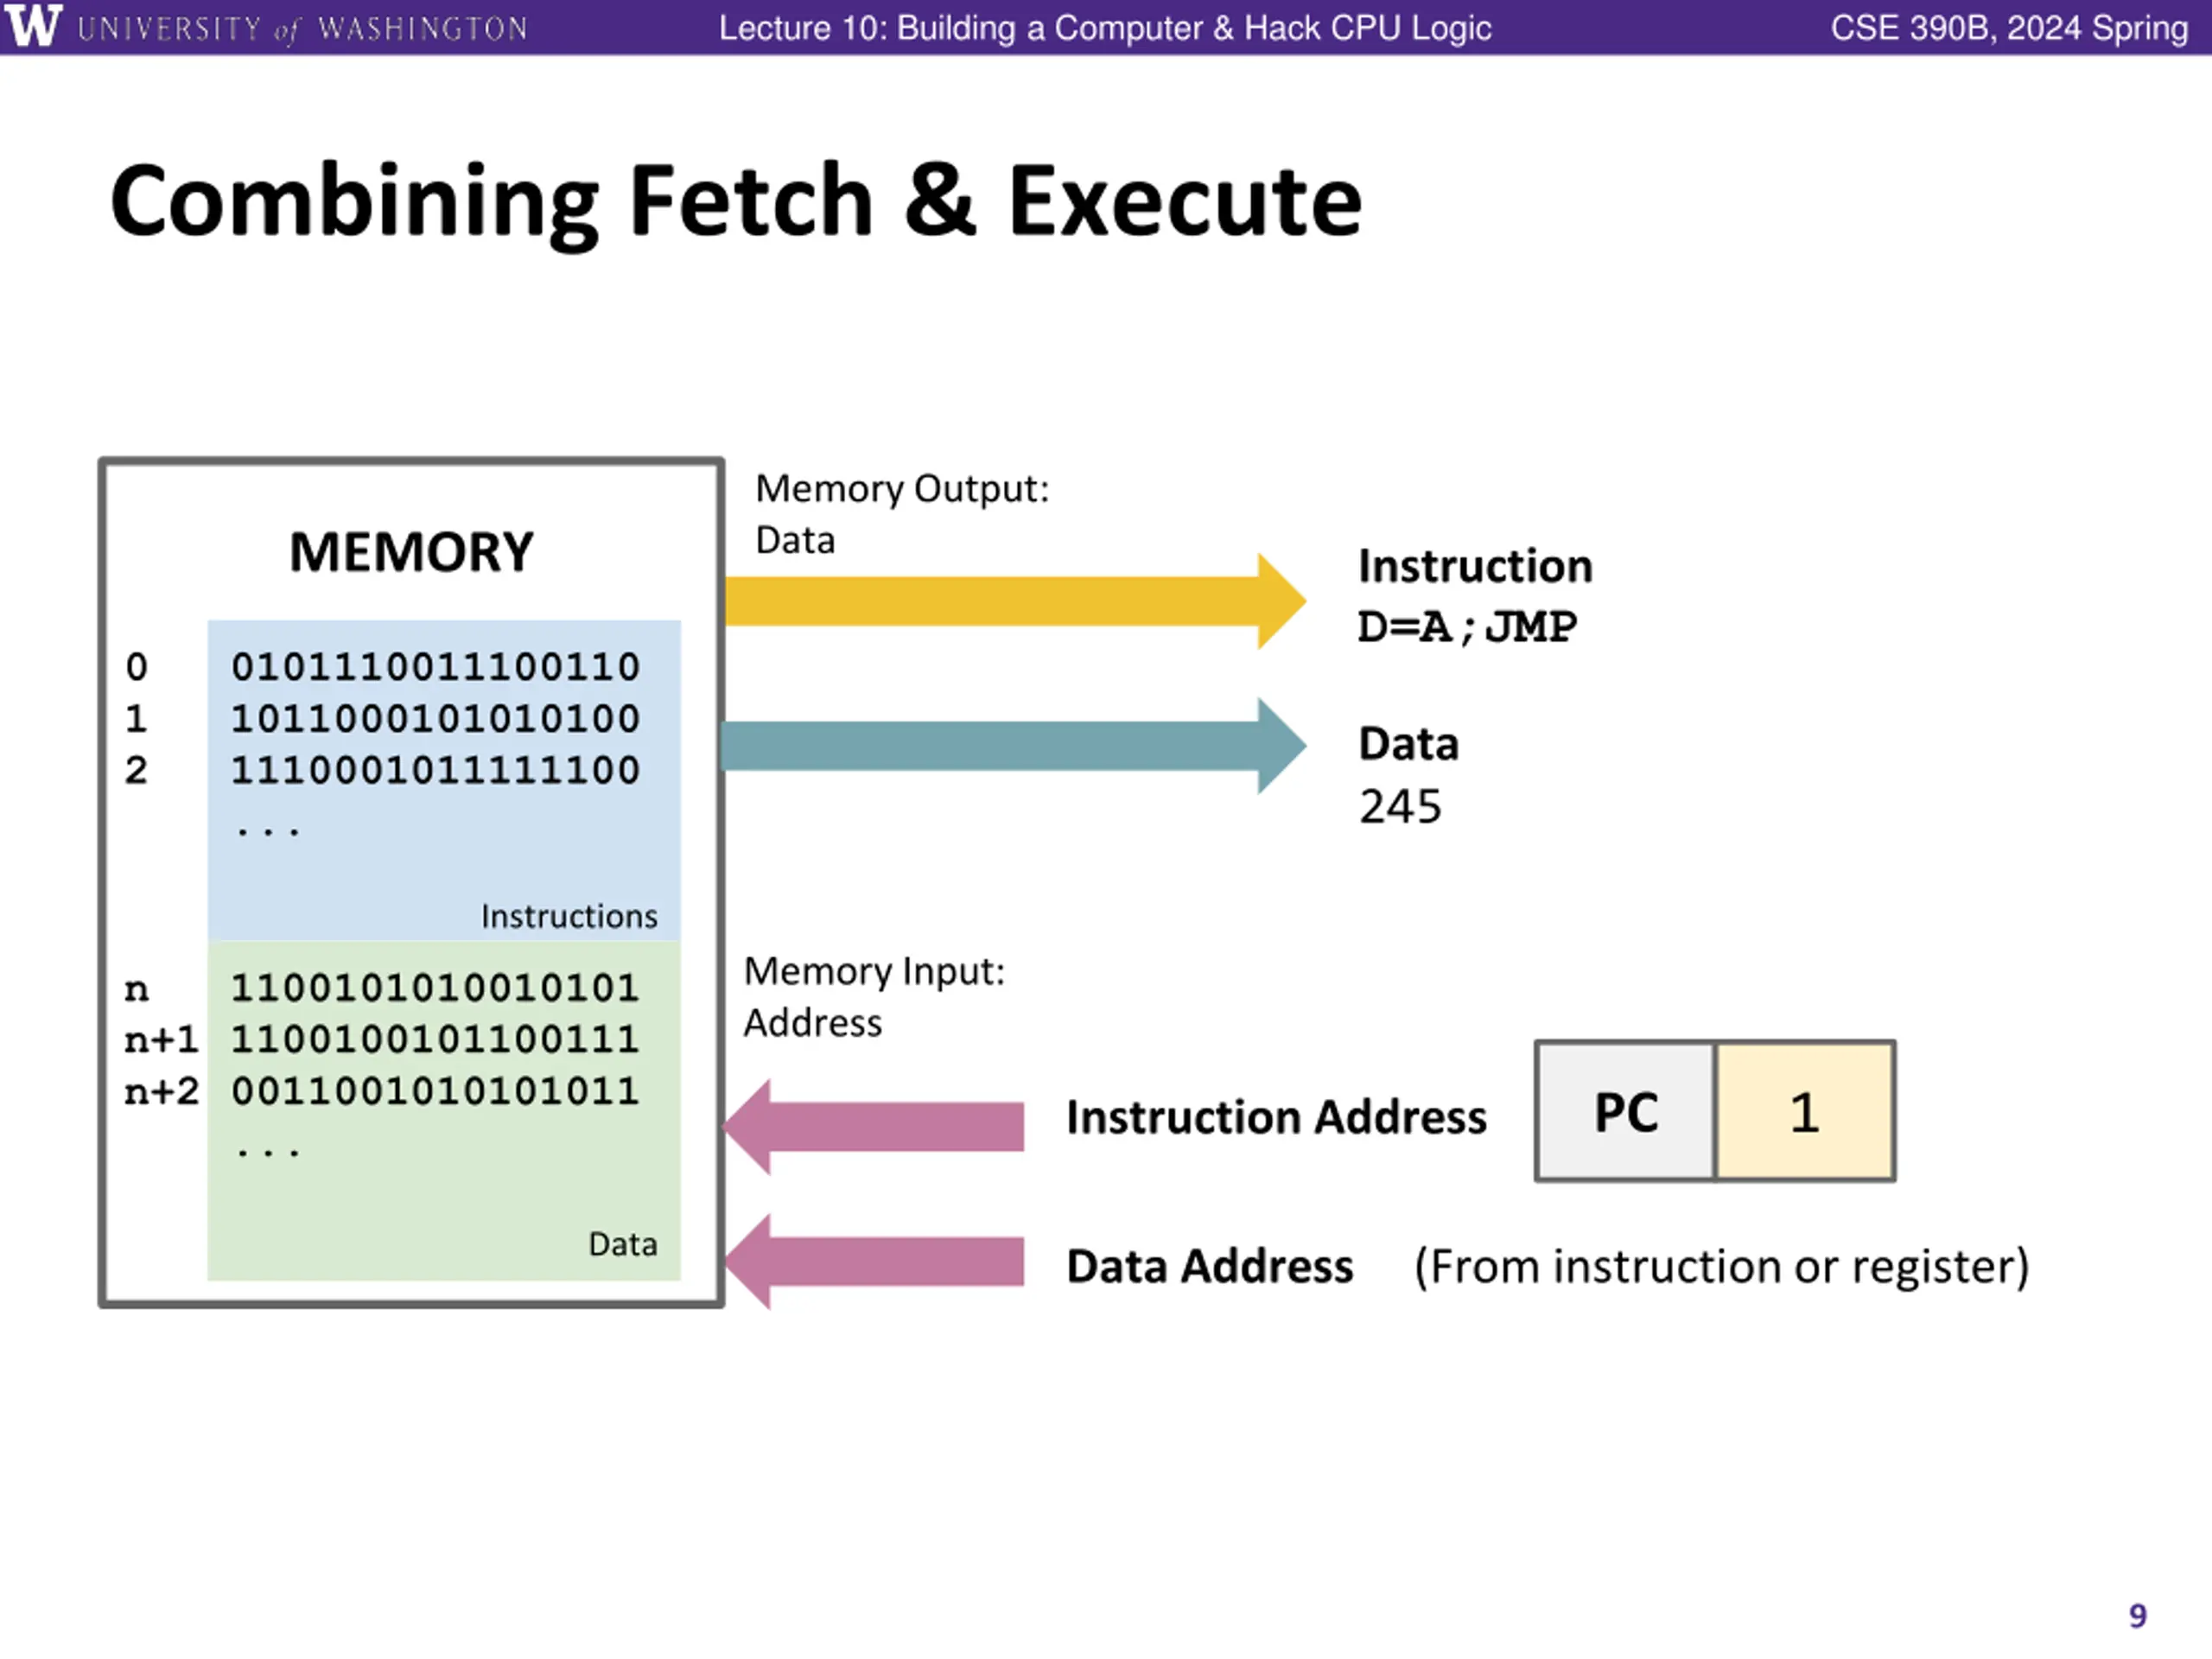
Task: Click the data value '245'
Action: [x=1400, y=807]
